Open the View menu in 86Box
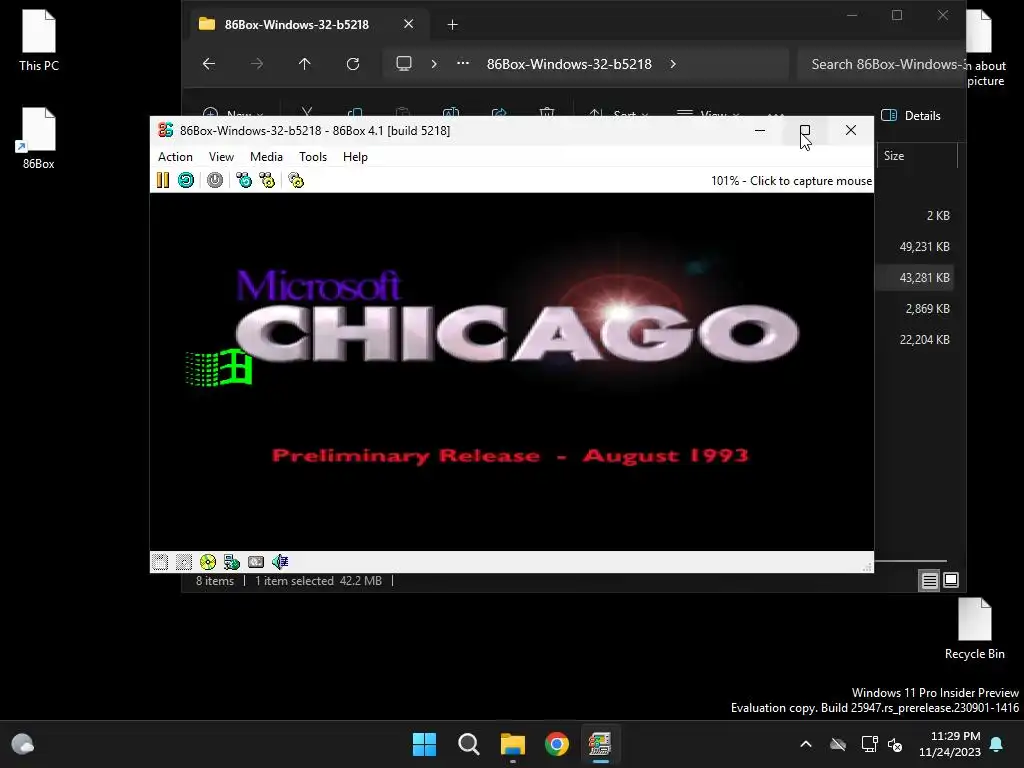Viewport: 1024px width, 768px height. click(221, 157)
